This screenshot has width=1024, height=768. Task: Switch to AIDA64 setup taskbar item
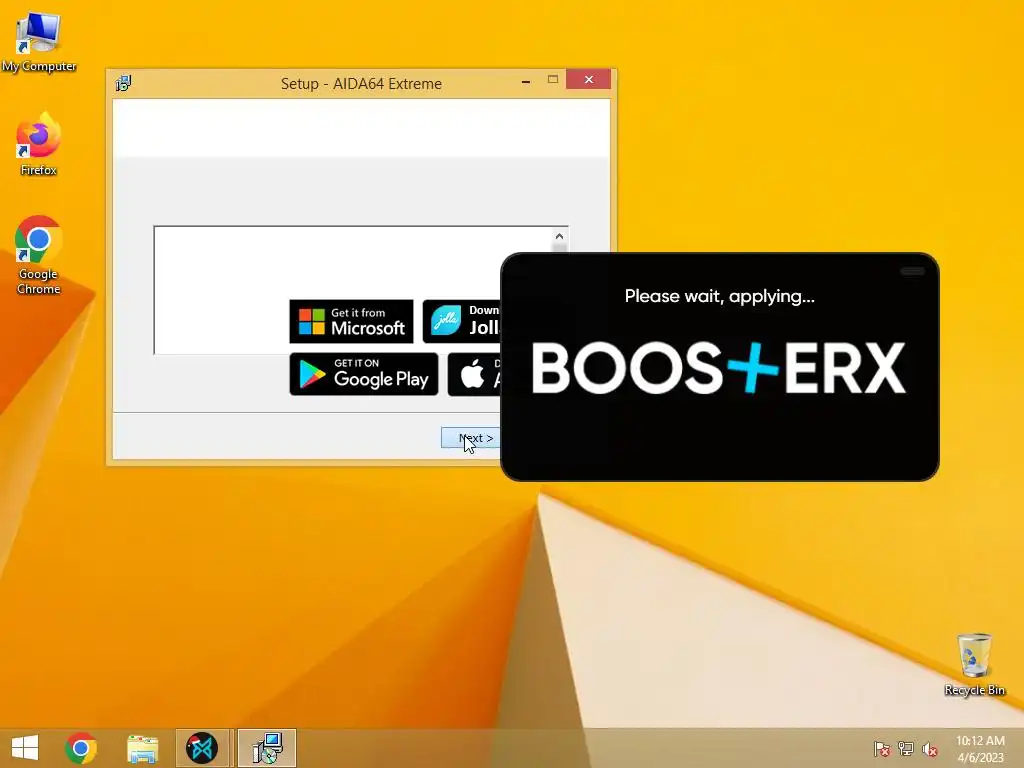pyautogui.click(x=267, y=748)
